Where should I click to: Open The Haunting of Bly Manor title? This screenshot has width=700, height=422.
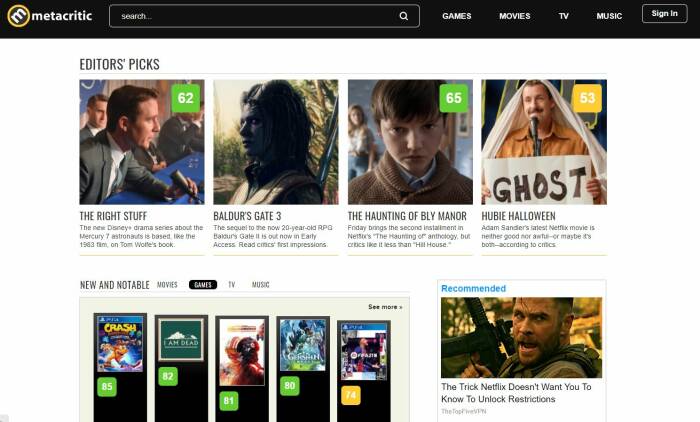click(x=407, y=216)
